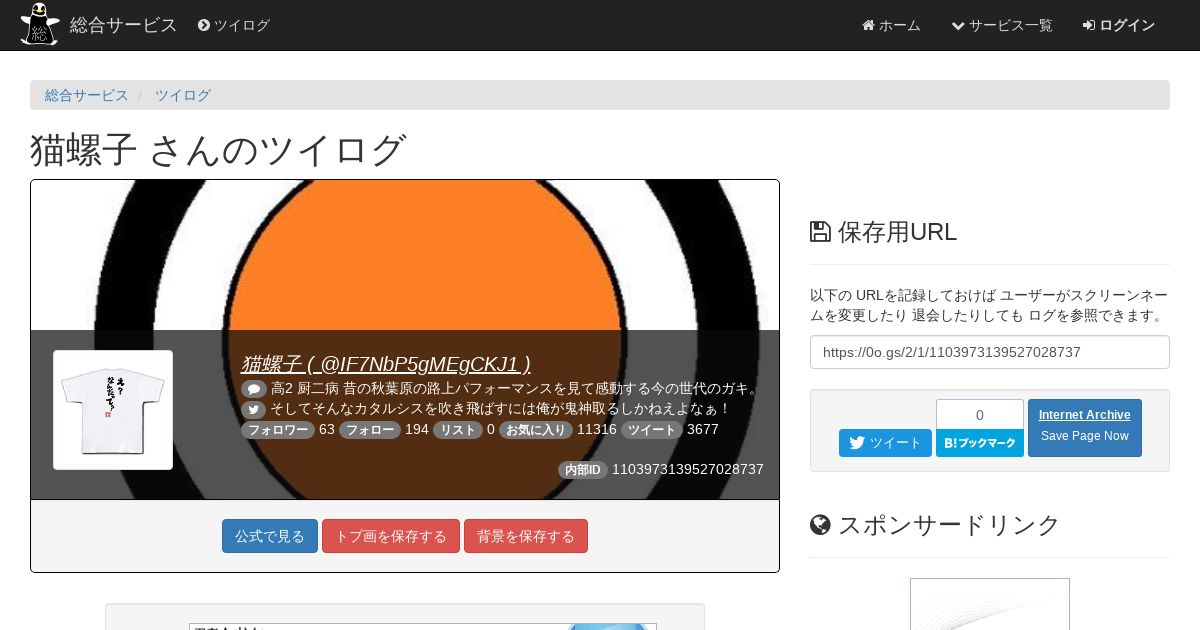Click the orange circle profile banner image
The height and width of the screenshot is (630, 1200).
(x=405, y=255)
